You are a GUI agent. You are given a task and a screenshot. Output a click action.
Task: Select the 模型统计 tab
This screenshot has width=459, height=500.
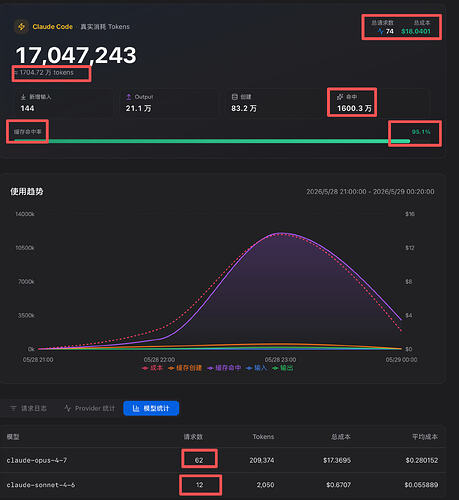151,408
